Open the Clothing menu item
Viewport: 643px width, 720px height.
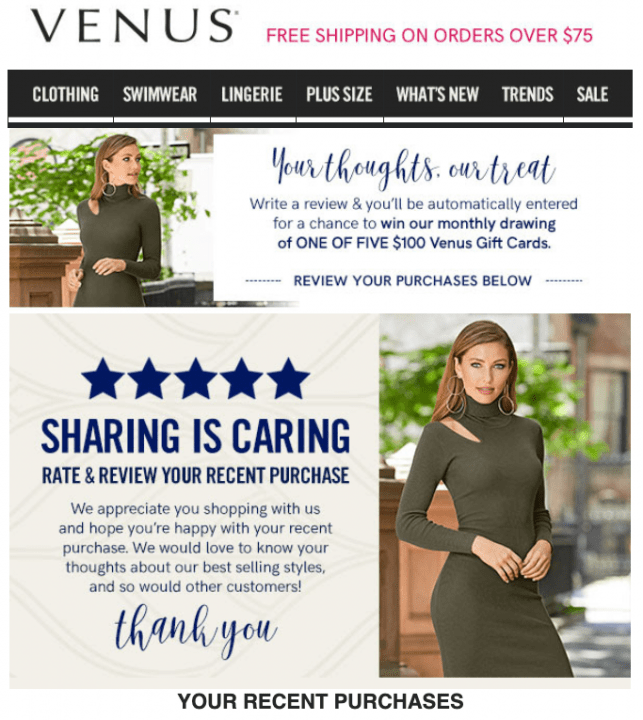[x=65, y=95]
